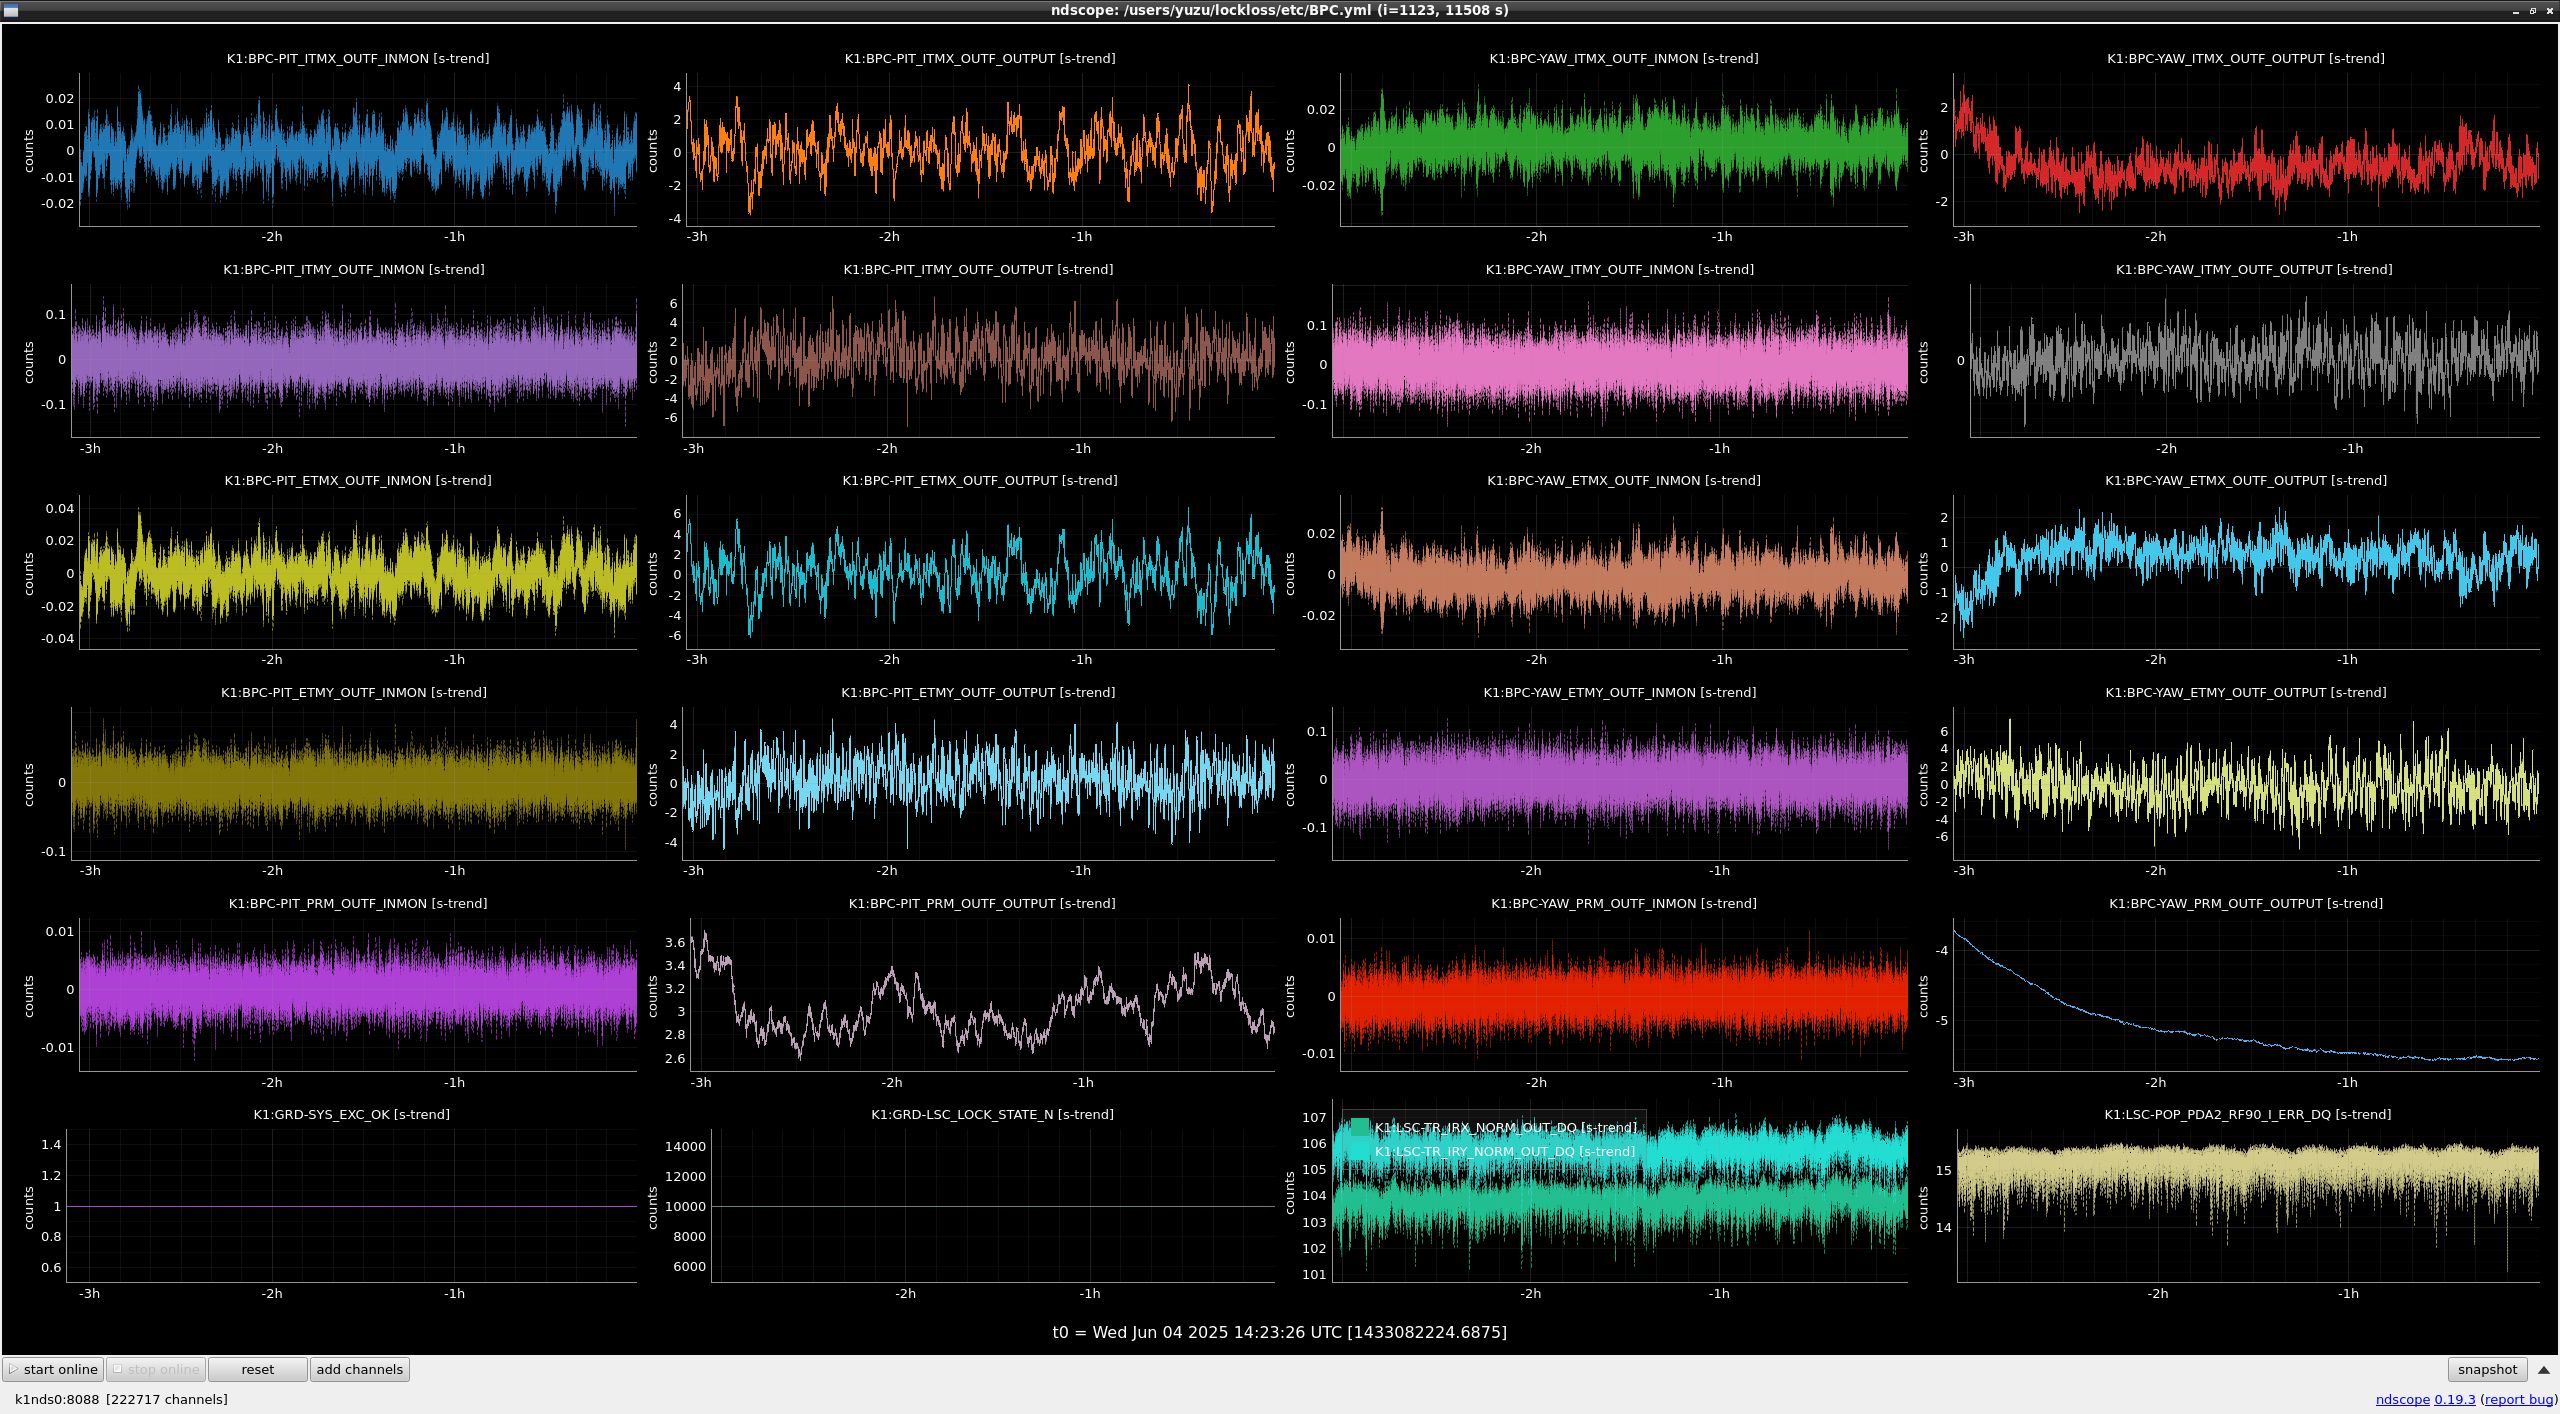Screen dimensions: 2560x1414
Task: Click inside the blue PIT_ITMX_OUTF_INMON trace plot
Action: click(x=358, y=150)
